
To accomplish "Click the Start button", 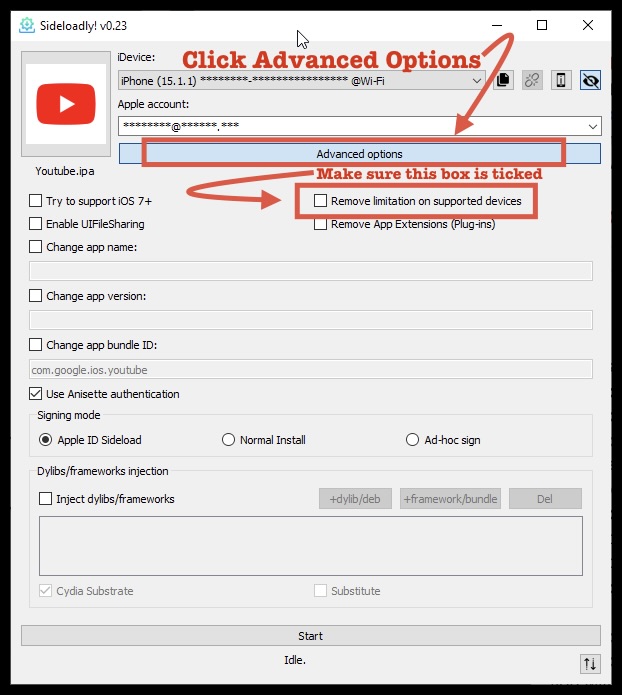I will [311, 636].
